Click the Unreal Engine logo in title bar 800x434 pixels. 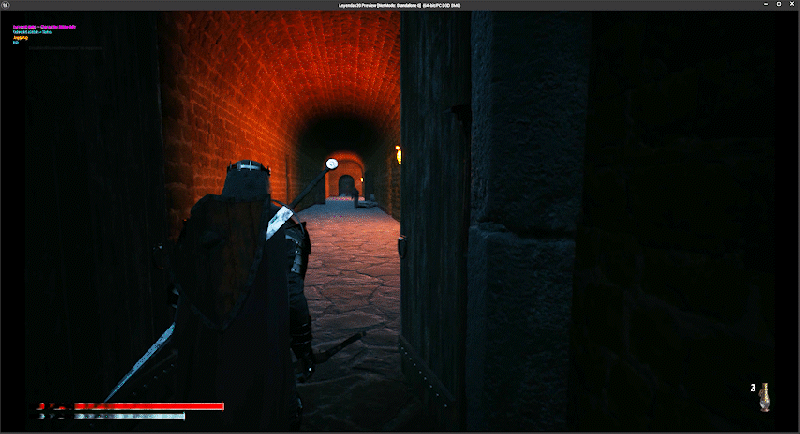[x=5, y=5]
